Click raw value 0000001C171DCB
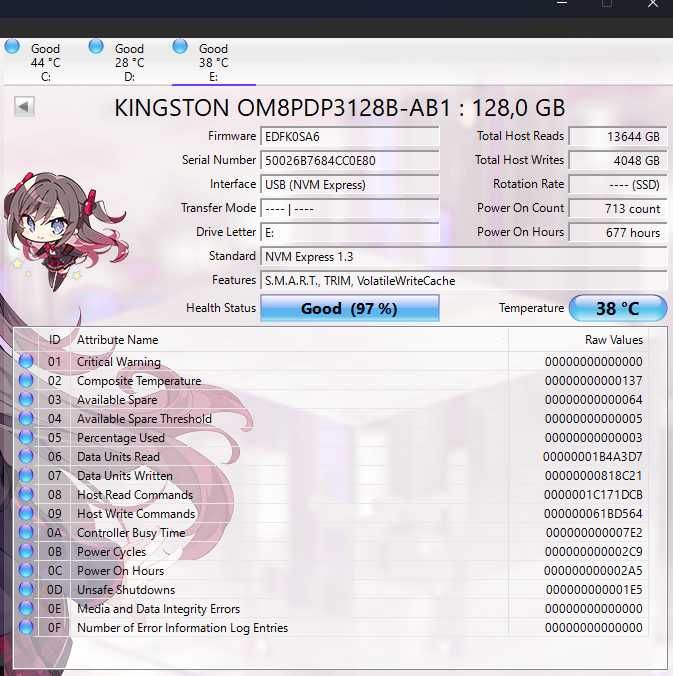 (593, 494)
